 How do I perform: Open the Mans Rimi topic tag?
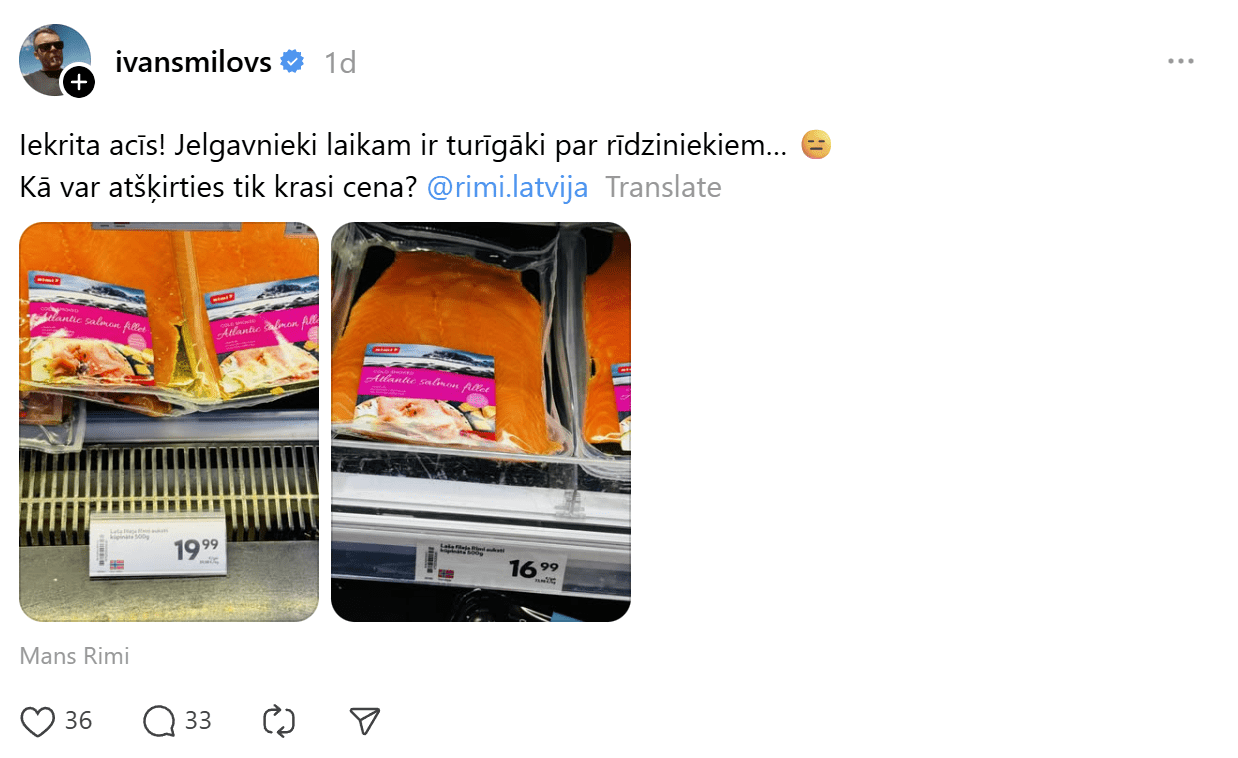click(x=75, y=657)
